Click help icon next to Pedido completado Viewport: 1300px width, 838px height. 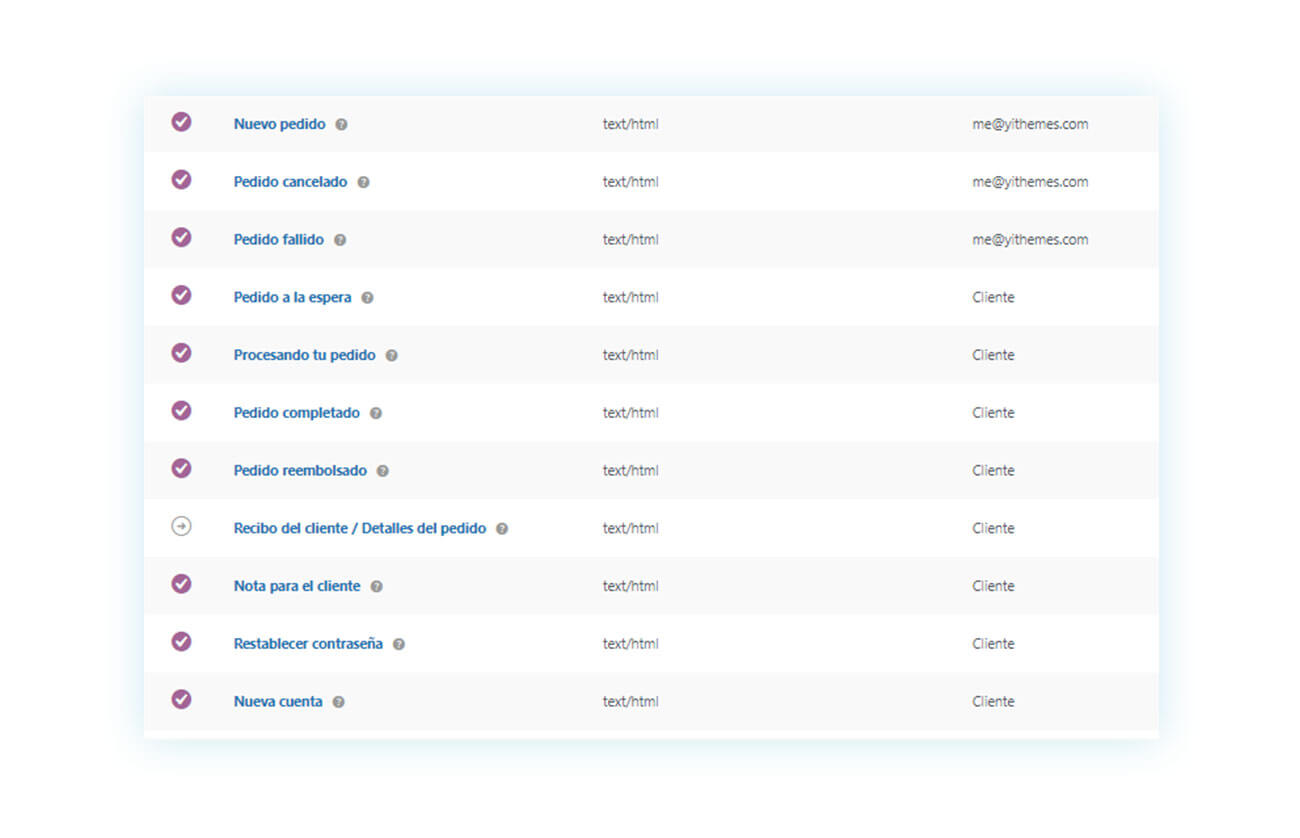point(376,413)
